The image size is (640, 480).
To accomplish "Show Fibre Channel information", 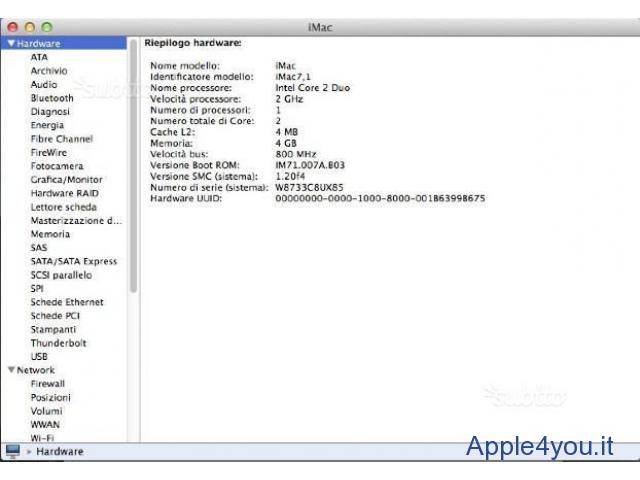I will click(62, 139).
